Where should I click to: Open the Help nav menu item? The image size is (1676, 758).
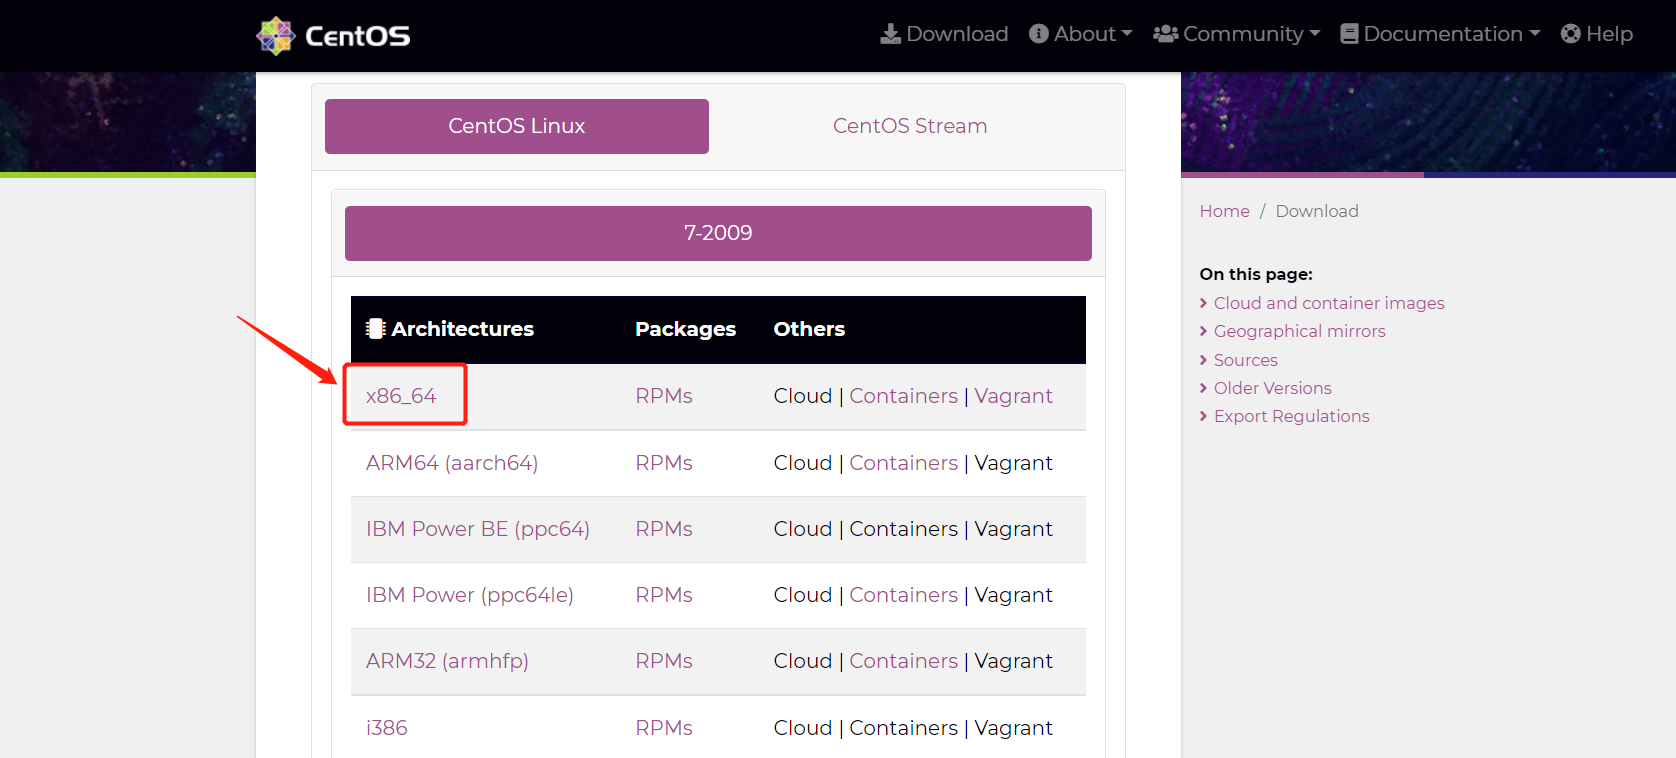coord(1597,34)
